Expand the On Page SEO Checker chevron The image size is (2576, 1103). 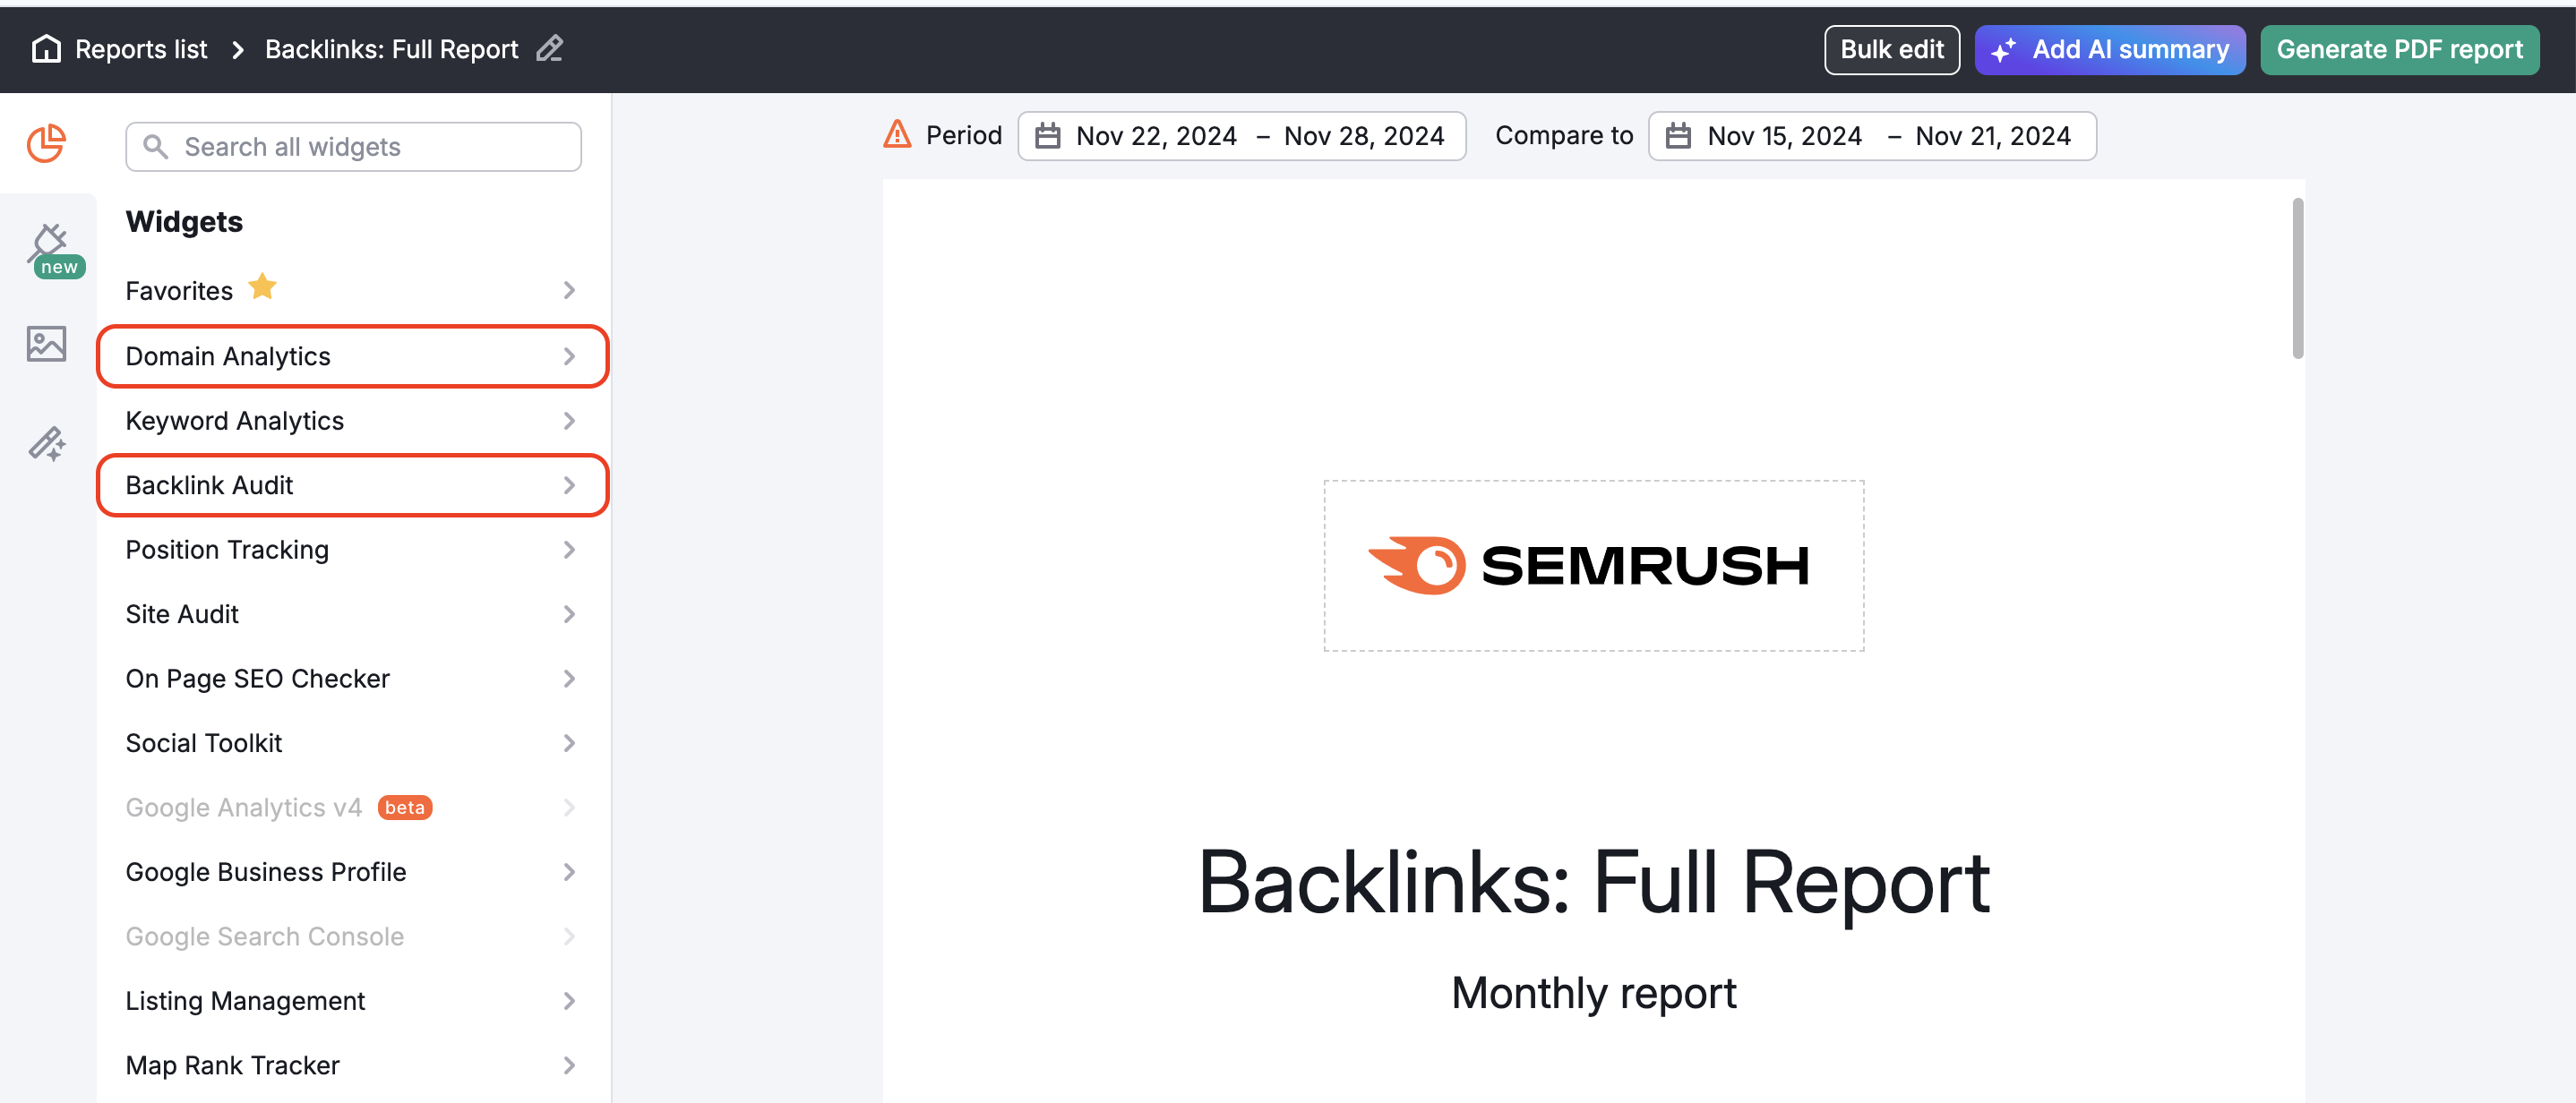click(x=569, y=679)
